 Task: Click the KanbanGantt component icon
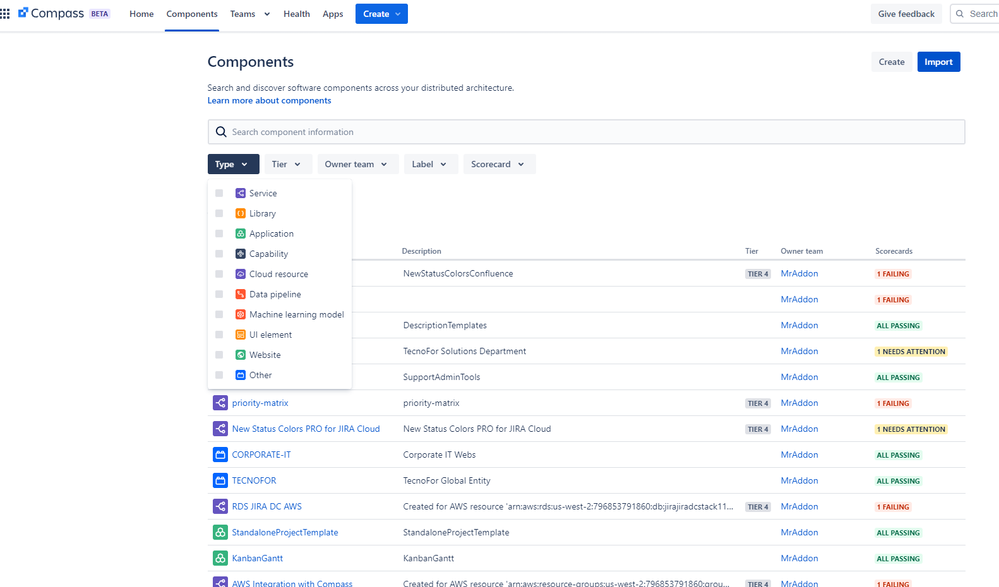click(x=220, y=558)
